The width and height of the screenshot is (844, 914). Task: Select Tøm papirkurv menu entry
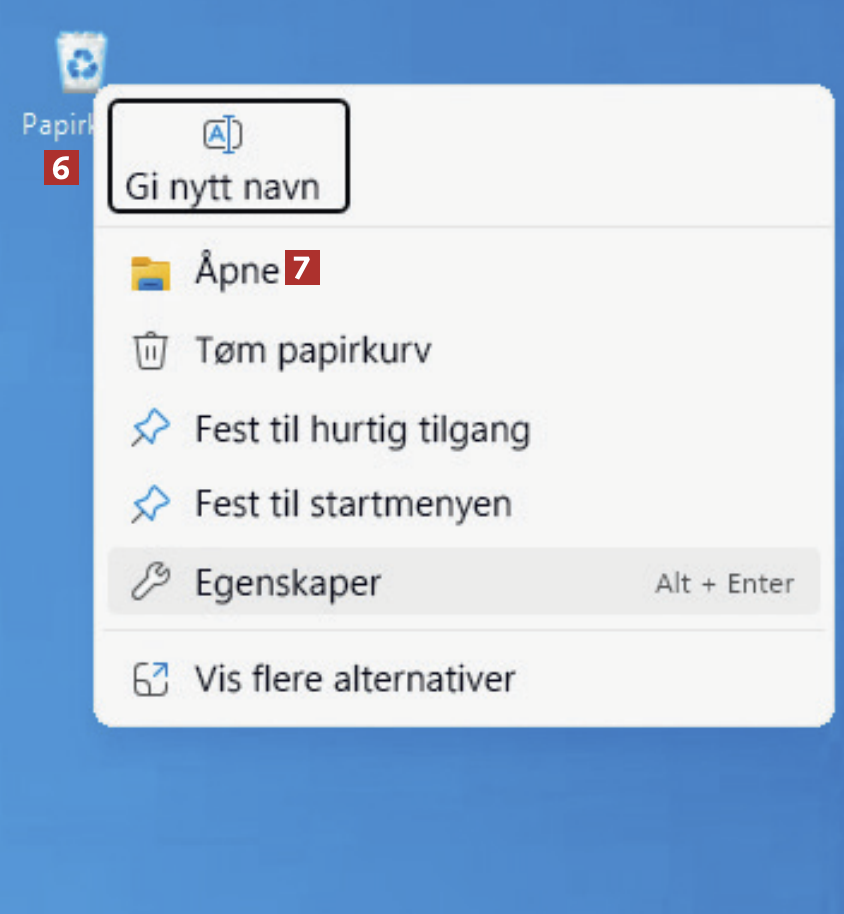(x=464, y=350)
